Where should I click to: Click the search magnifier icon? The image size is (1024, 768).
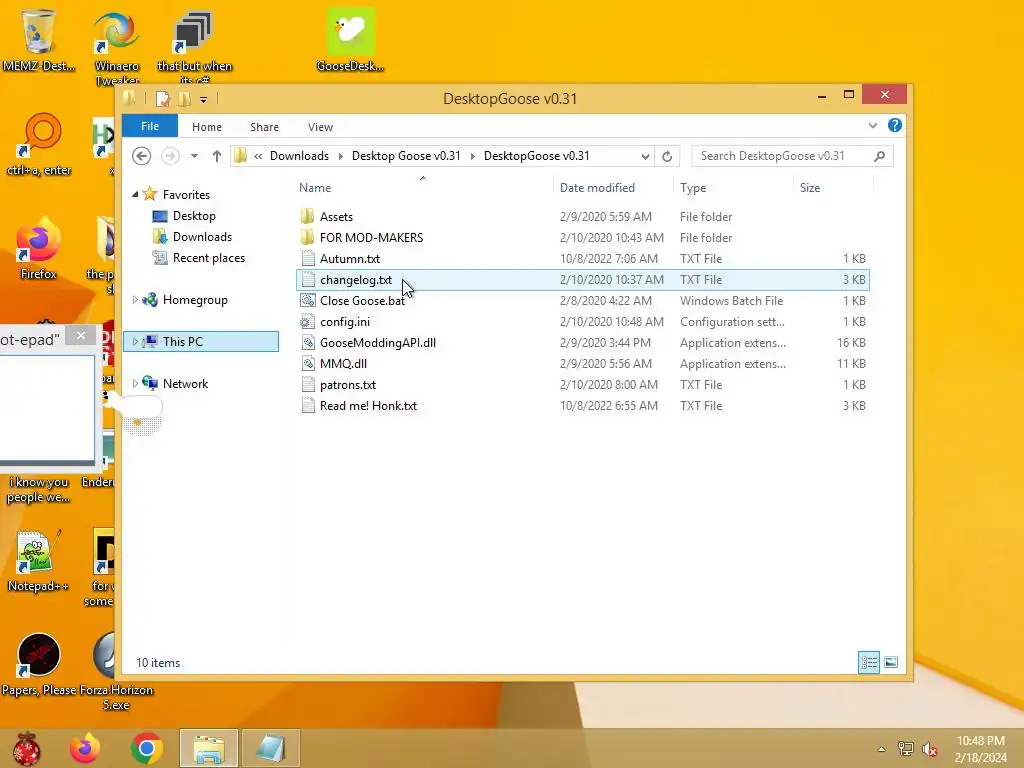pyautogui.click(x=880, y=156)
